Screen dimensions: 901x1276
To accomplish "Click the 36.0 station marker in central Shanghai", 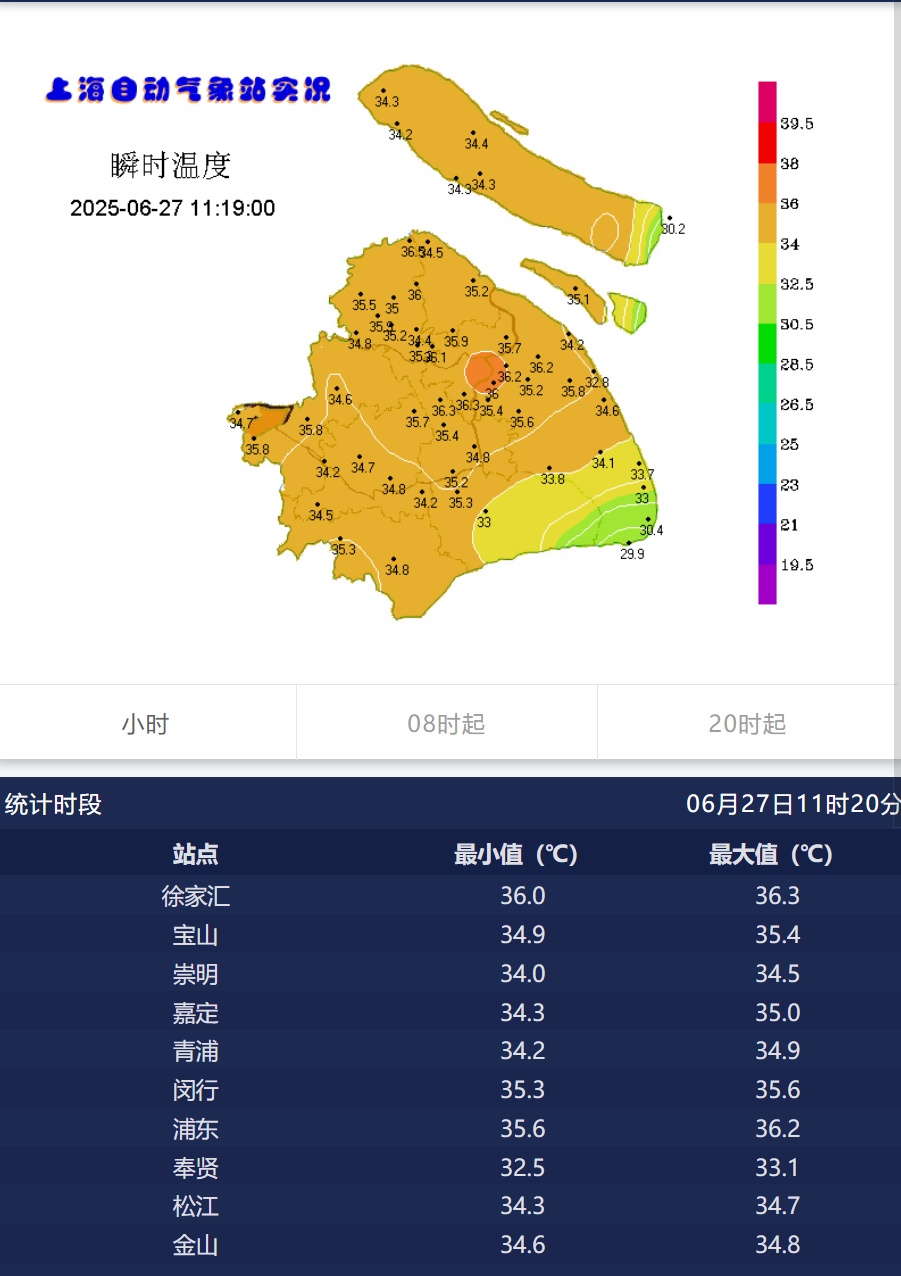I will coord(490,394).
